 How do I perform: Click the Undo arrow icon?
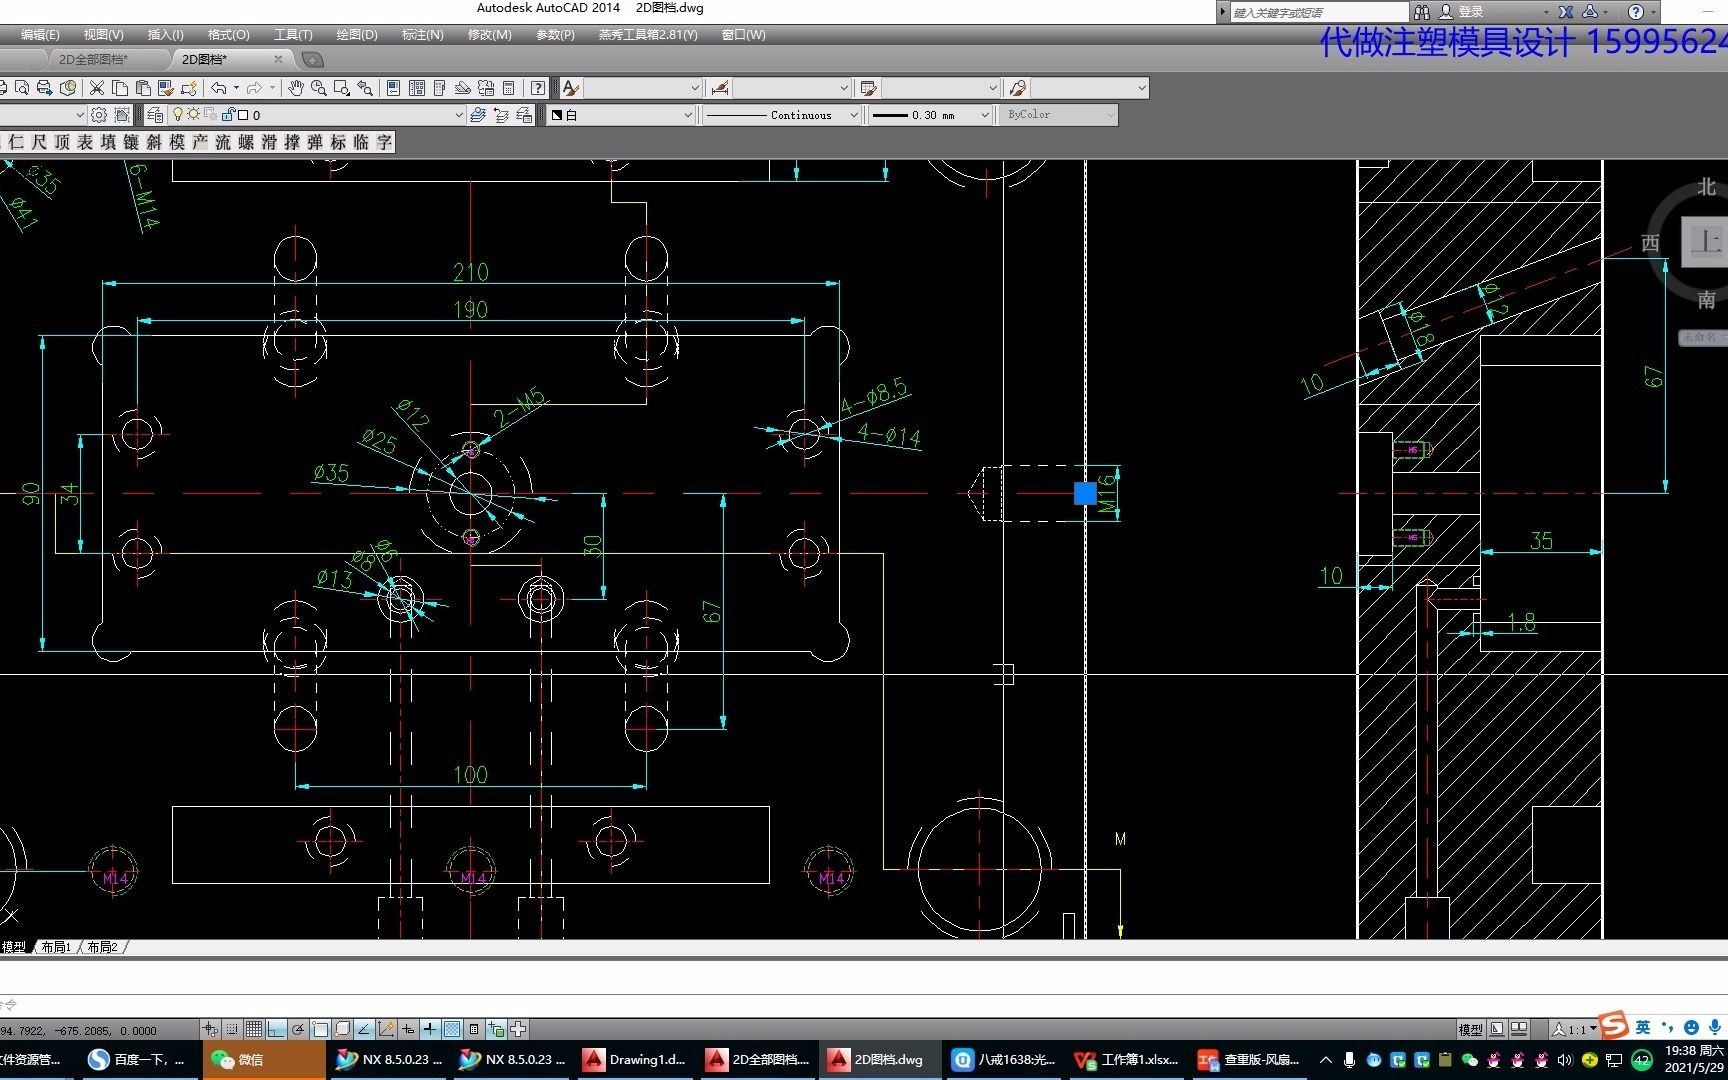point(219,88)
